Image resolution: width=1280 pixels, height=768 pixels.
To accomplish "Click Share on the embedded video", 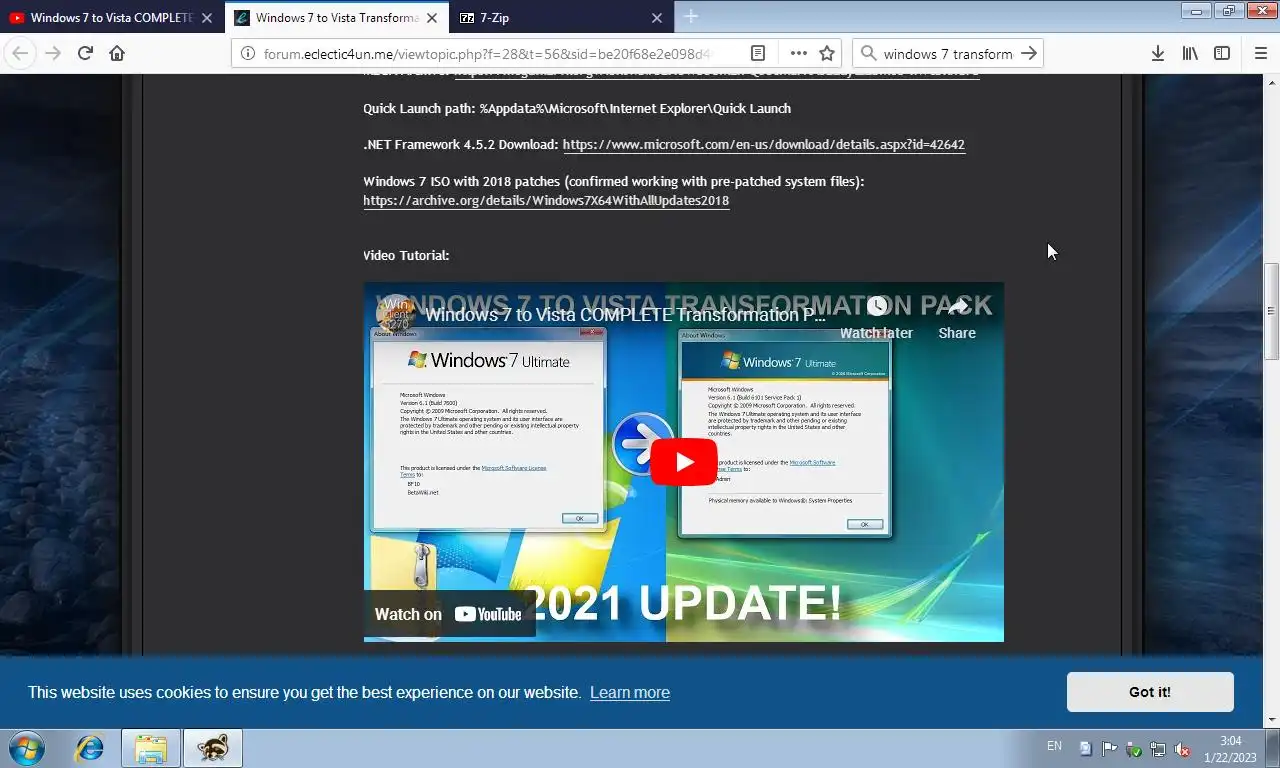I will [x=957, y=318].
